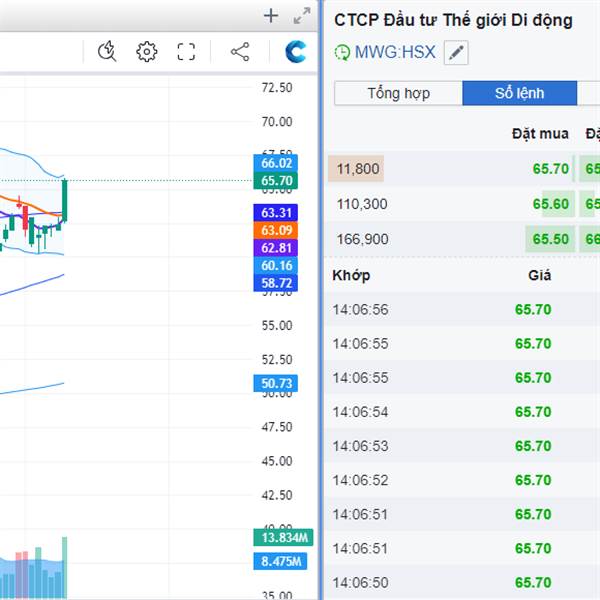Click the 63.31 indicator label

pos(276,213)
